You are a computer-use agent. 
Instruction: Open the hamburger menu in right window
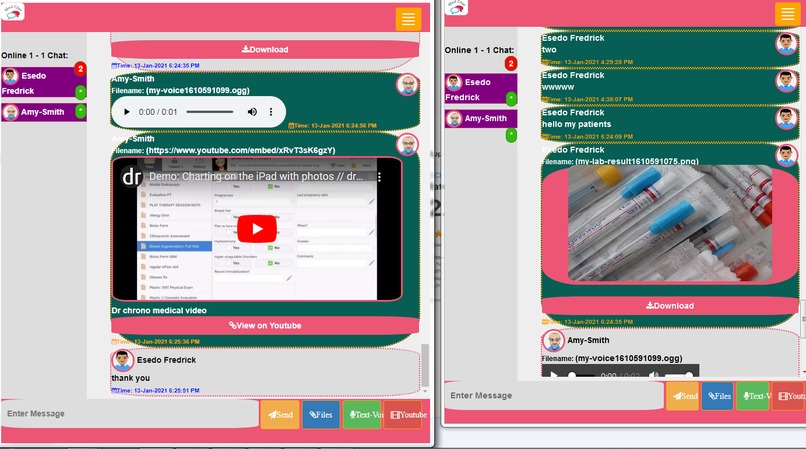tap(787, 14)
